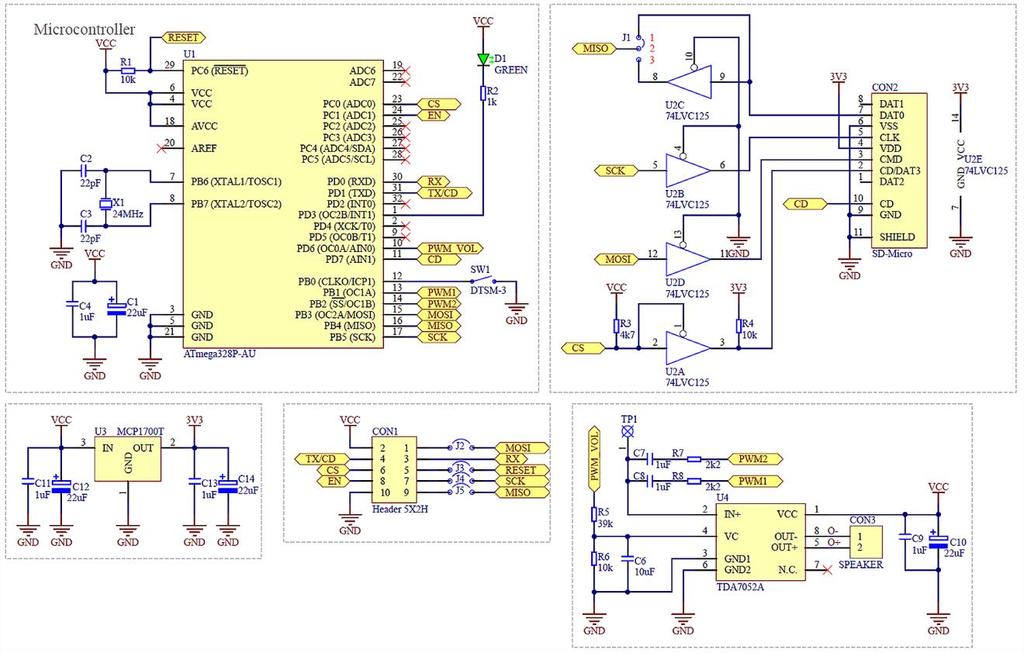Click RESET net label above U1
1024x653 pixels.
[x=183, y=38]
